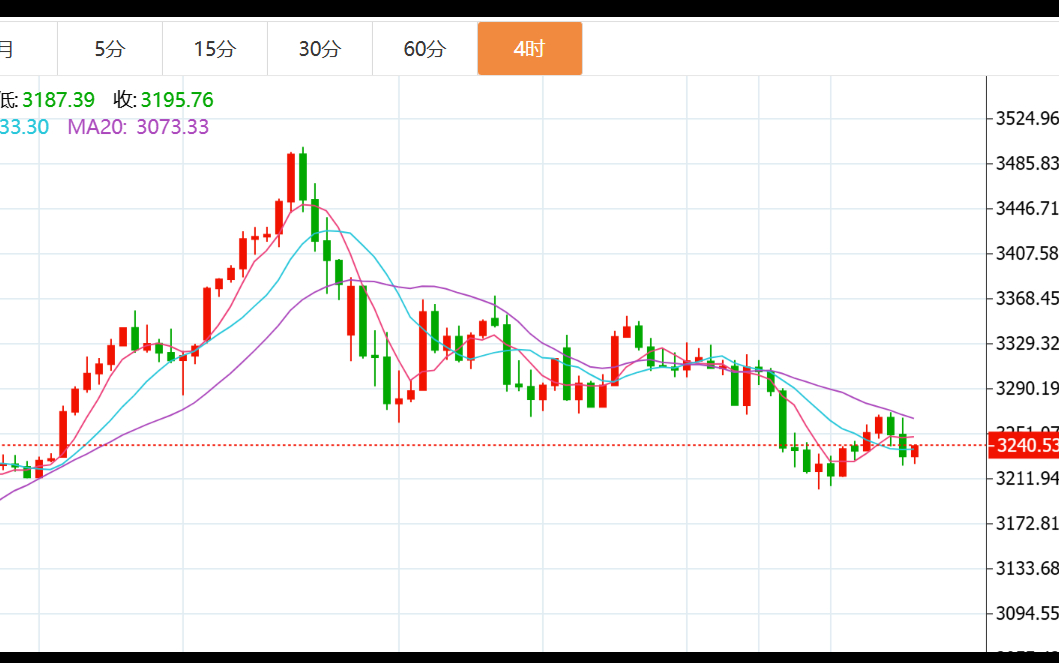Screen dimensions: 1059x663
Task: Click the 3329.32 price axis label
Action: pyautogui.click(x=1027, y=343)
